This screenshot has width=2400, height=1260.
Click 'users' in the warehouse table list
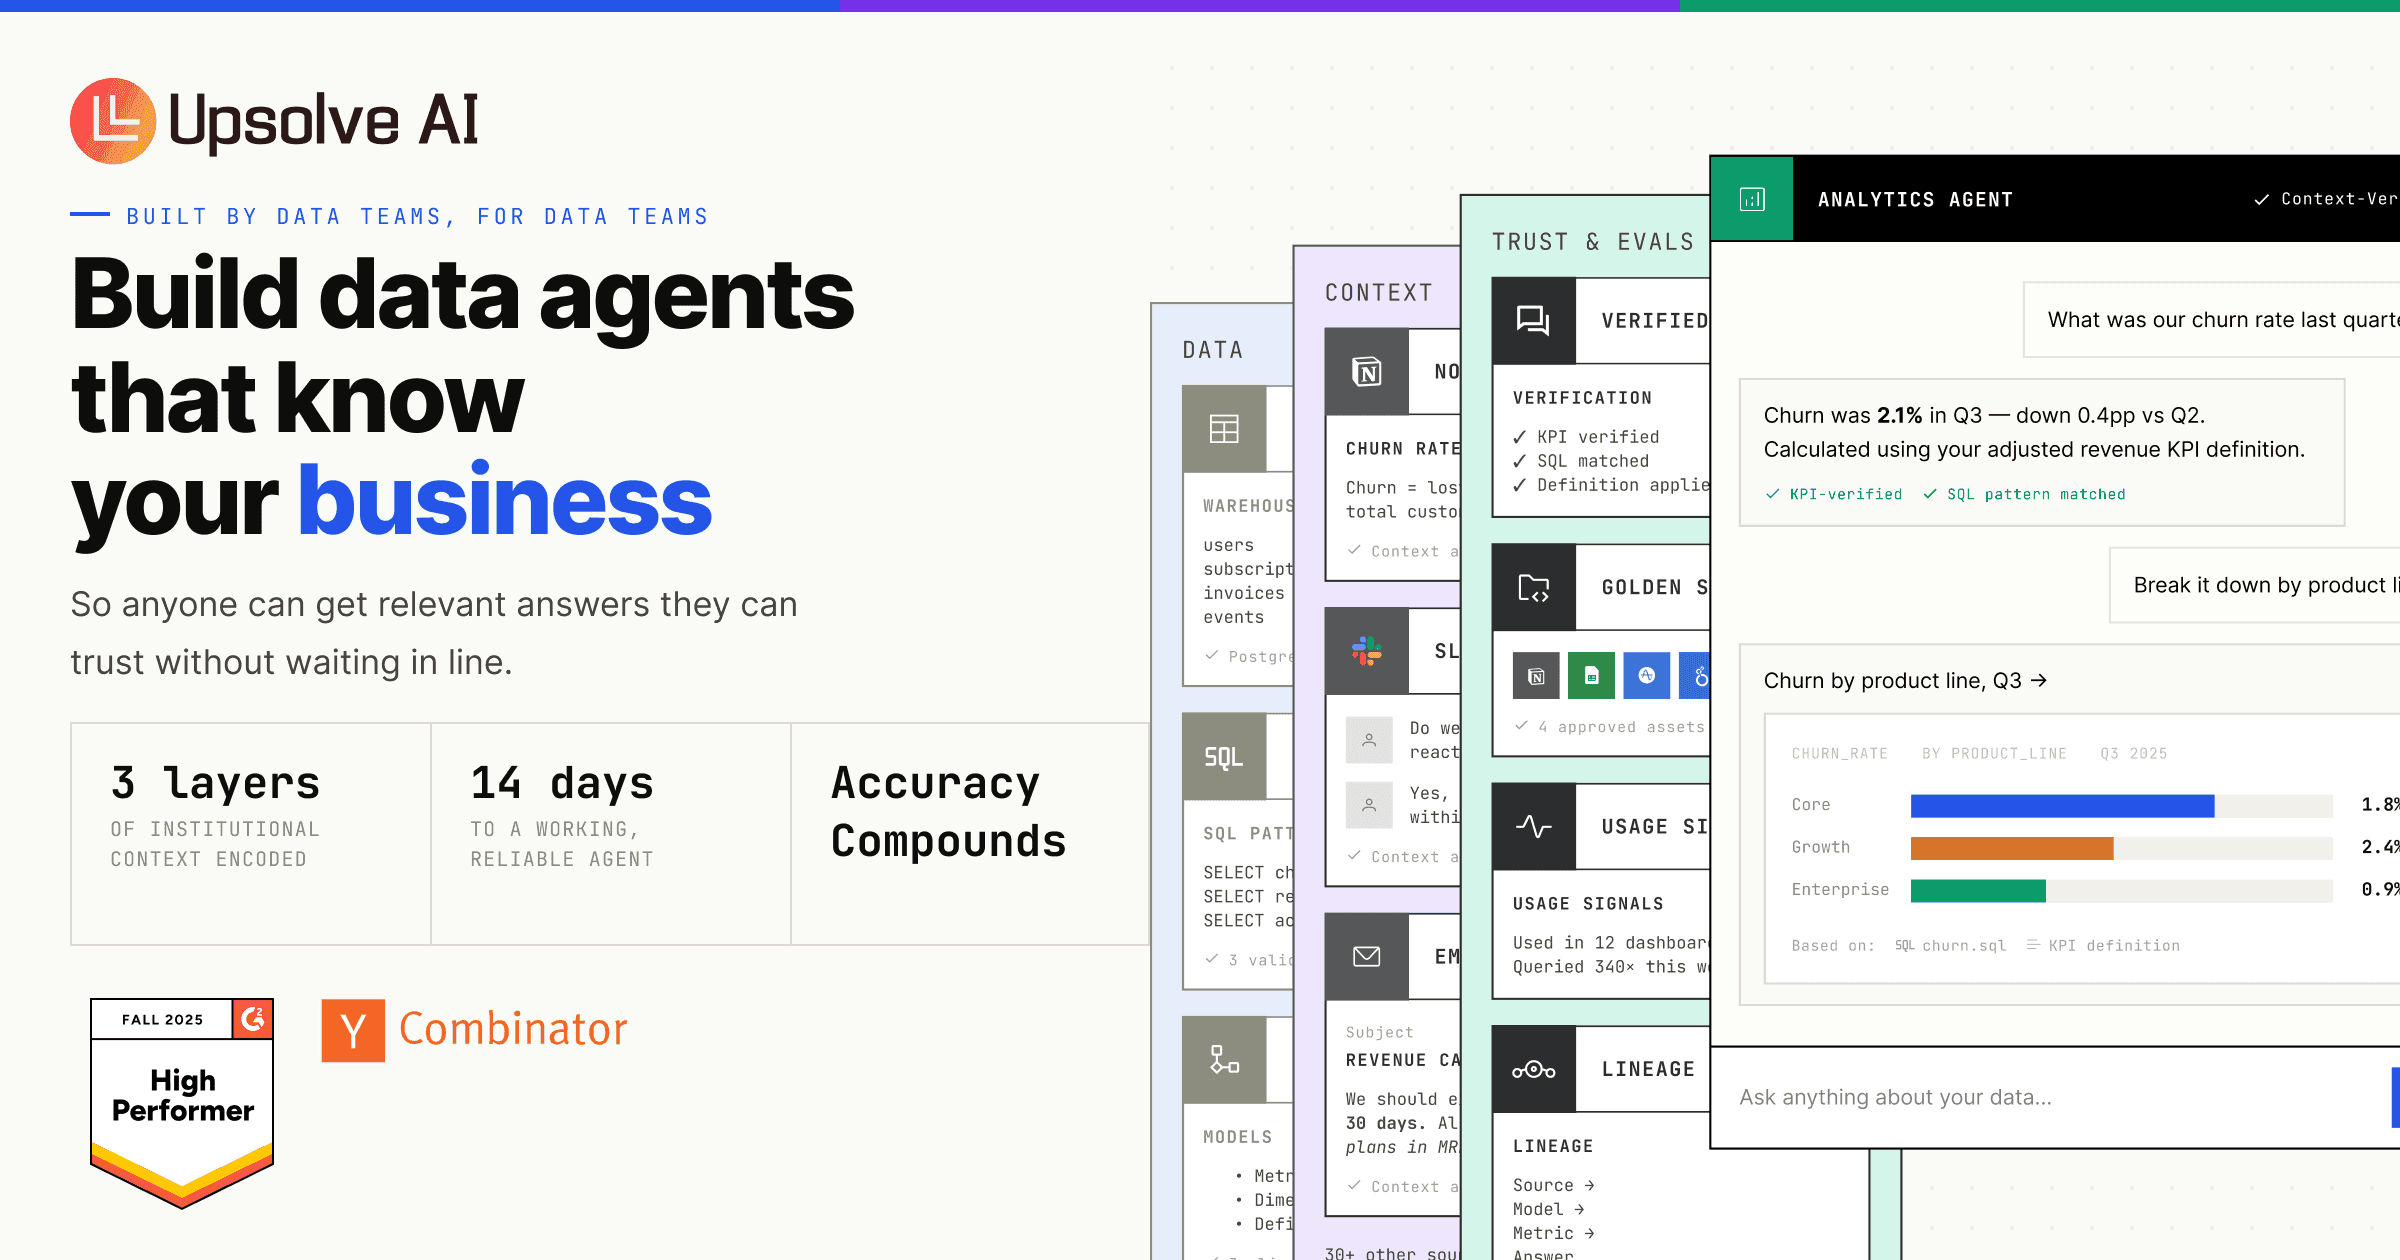pos(1229,545)
